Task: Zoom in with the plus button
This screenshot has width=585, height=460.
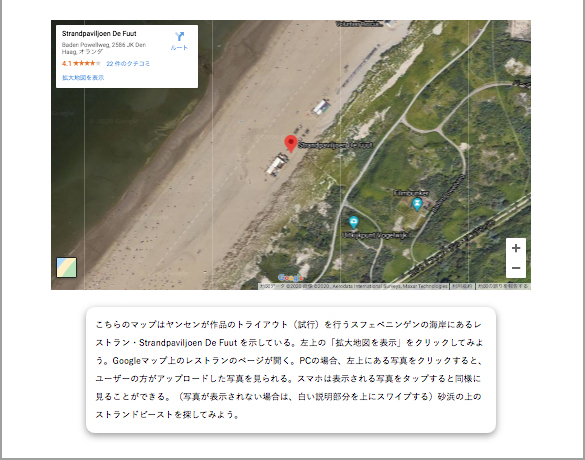Action: click(x=516, y=248)
